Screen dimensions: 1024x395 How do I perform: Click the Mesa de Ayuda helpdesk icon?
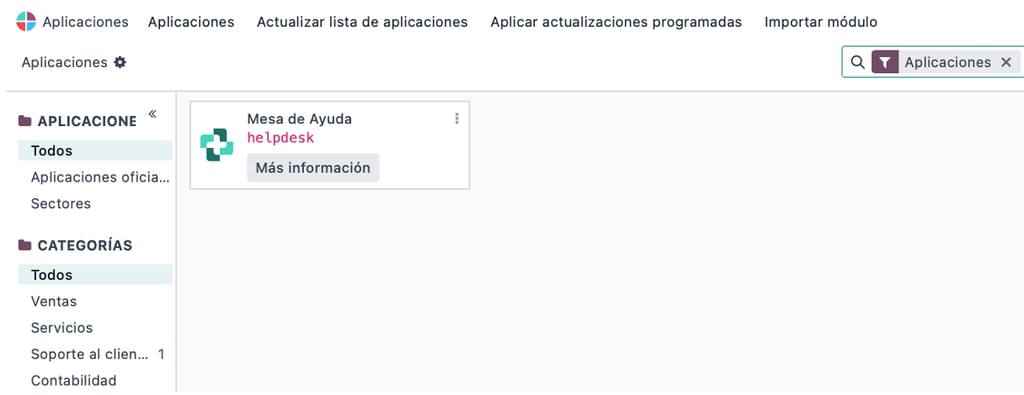tap(216, 145)
